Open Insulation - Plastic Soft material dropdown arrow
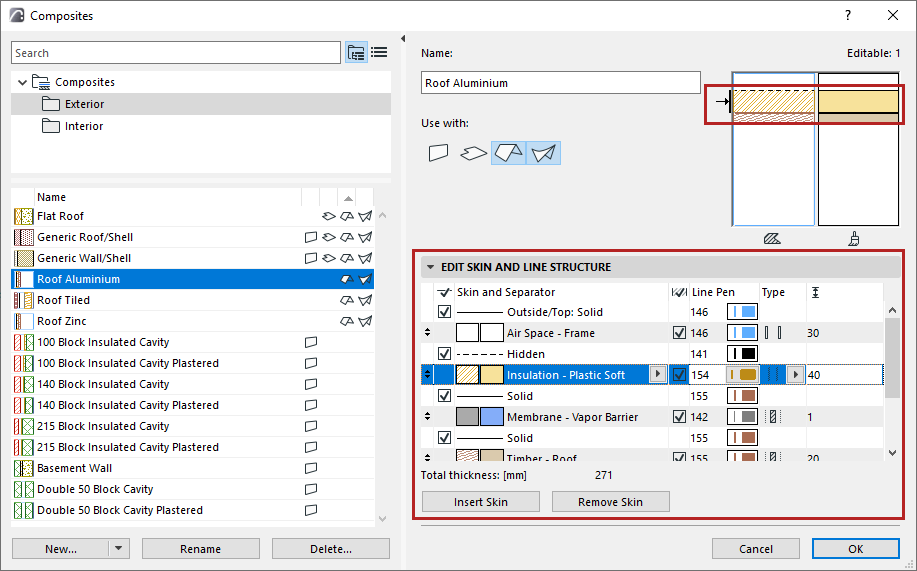Viewport: 917px width, 571px height. (x=658, y=374)
